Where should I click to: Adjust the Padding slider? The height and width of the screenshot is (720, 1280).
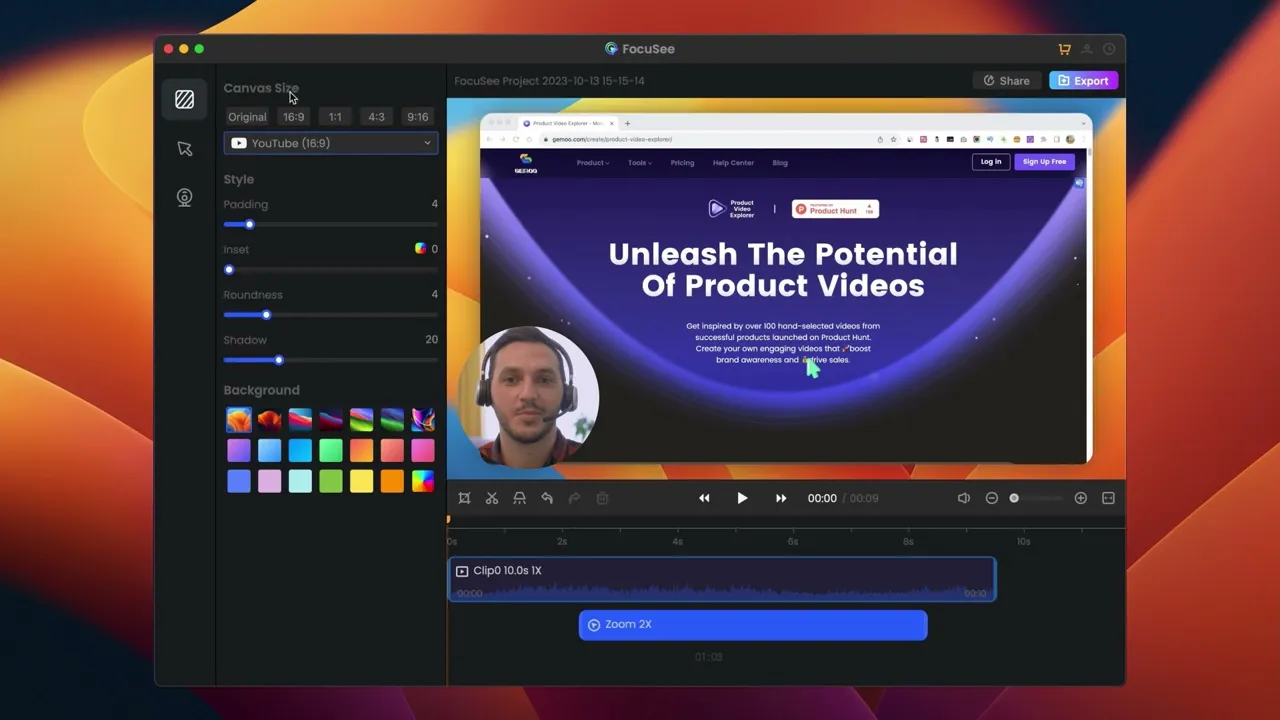pyautogui.click(x=330, y=224)
